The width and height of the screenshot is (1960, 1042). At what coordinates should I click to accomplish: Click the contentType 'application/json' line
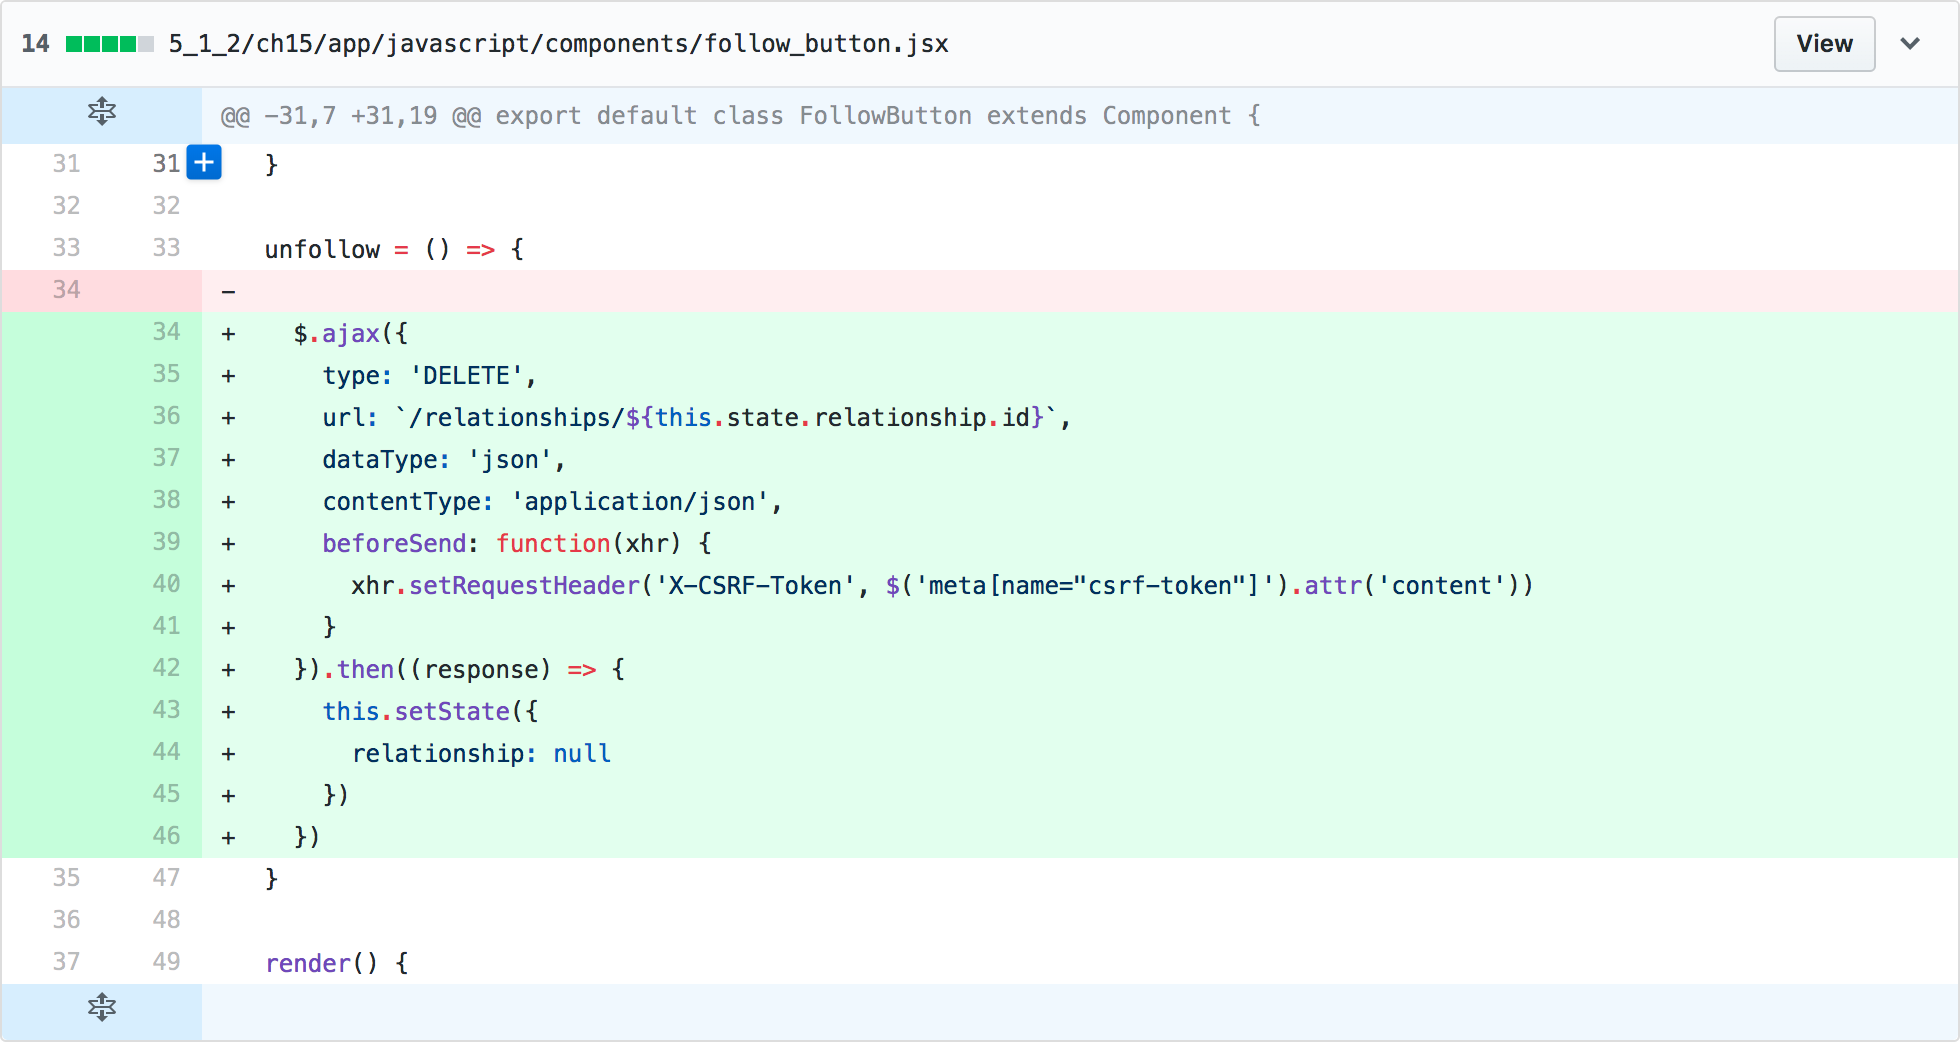[x=552, y=501]
